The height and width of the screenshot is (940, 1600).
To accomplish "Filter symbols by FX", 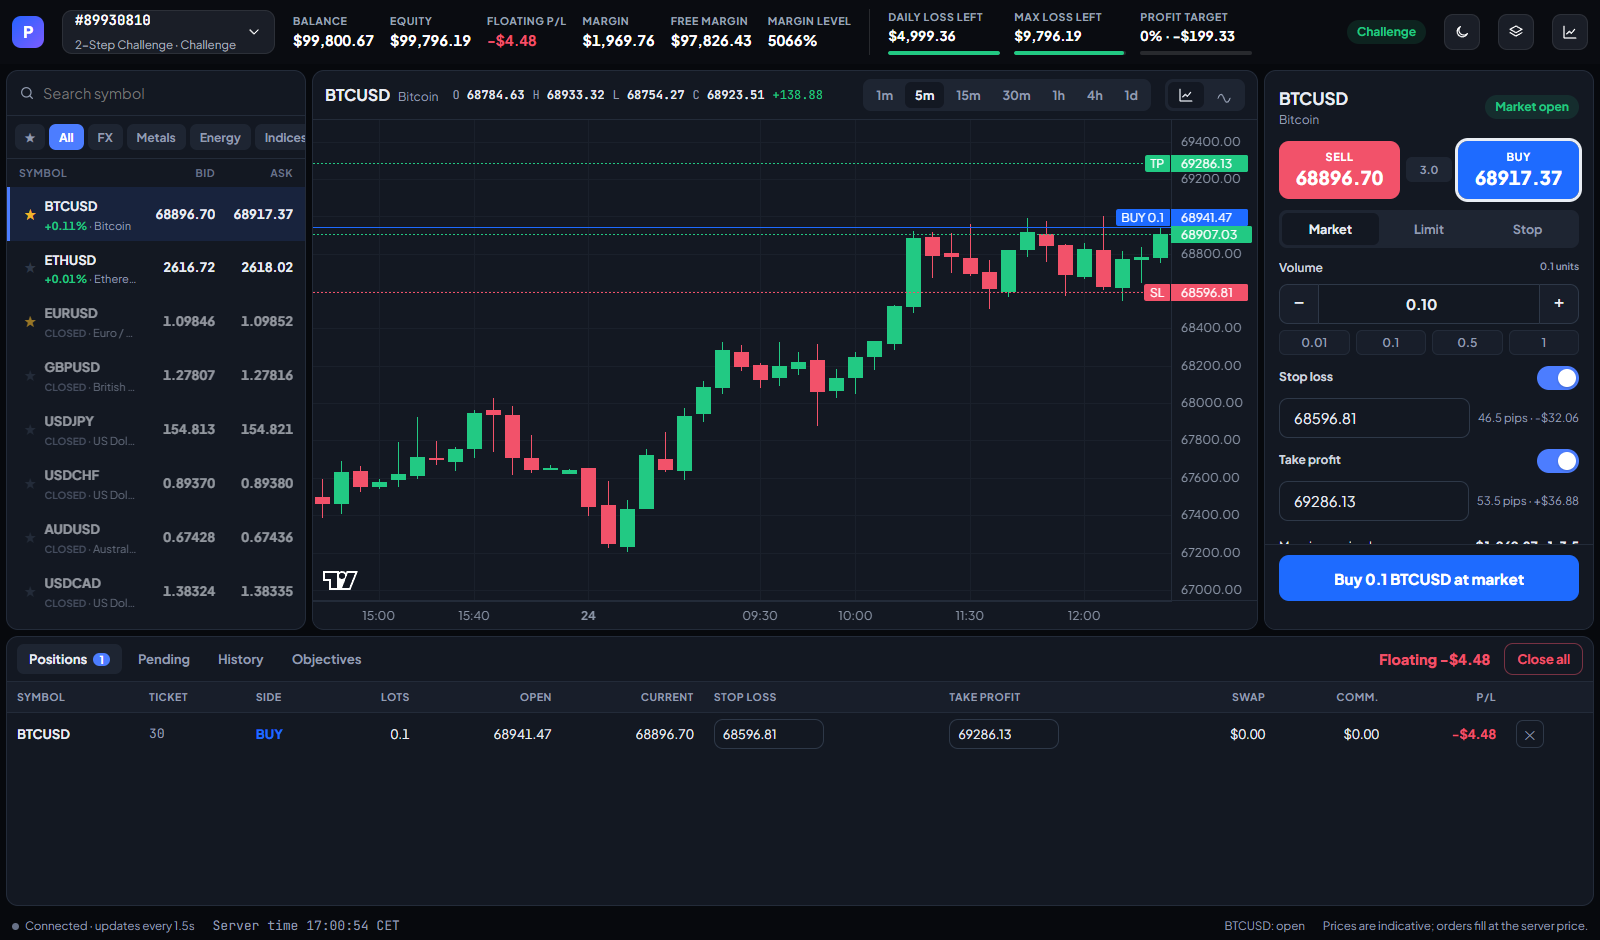I will [105, 138].
